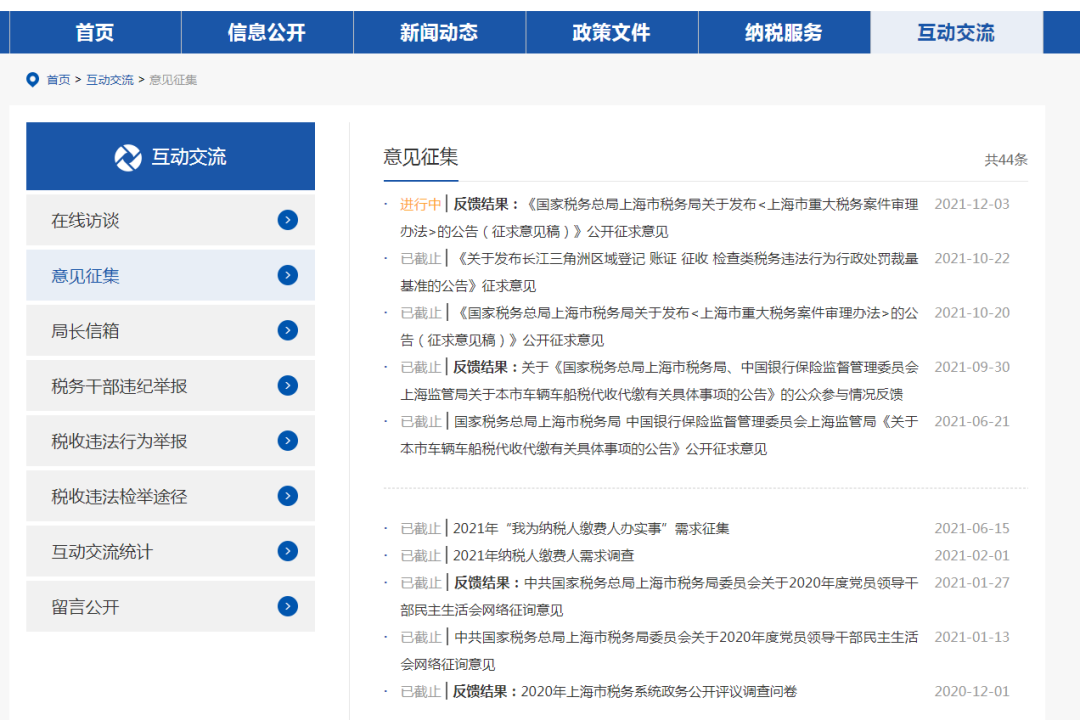Click the 意见征集 breadcrumb text
1080x720 pixels.
click(x=174, y=80)
